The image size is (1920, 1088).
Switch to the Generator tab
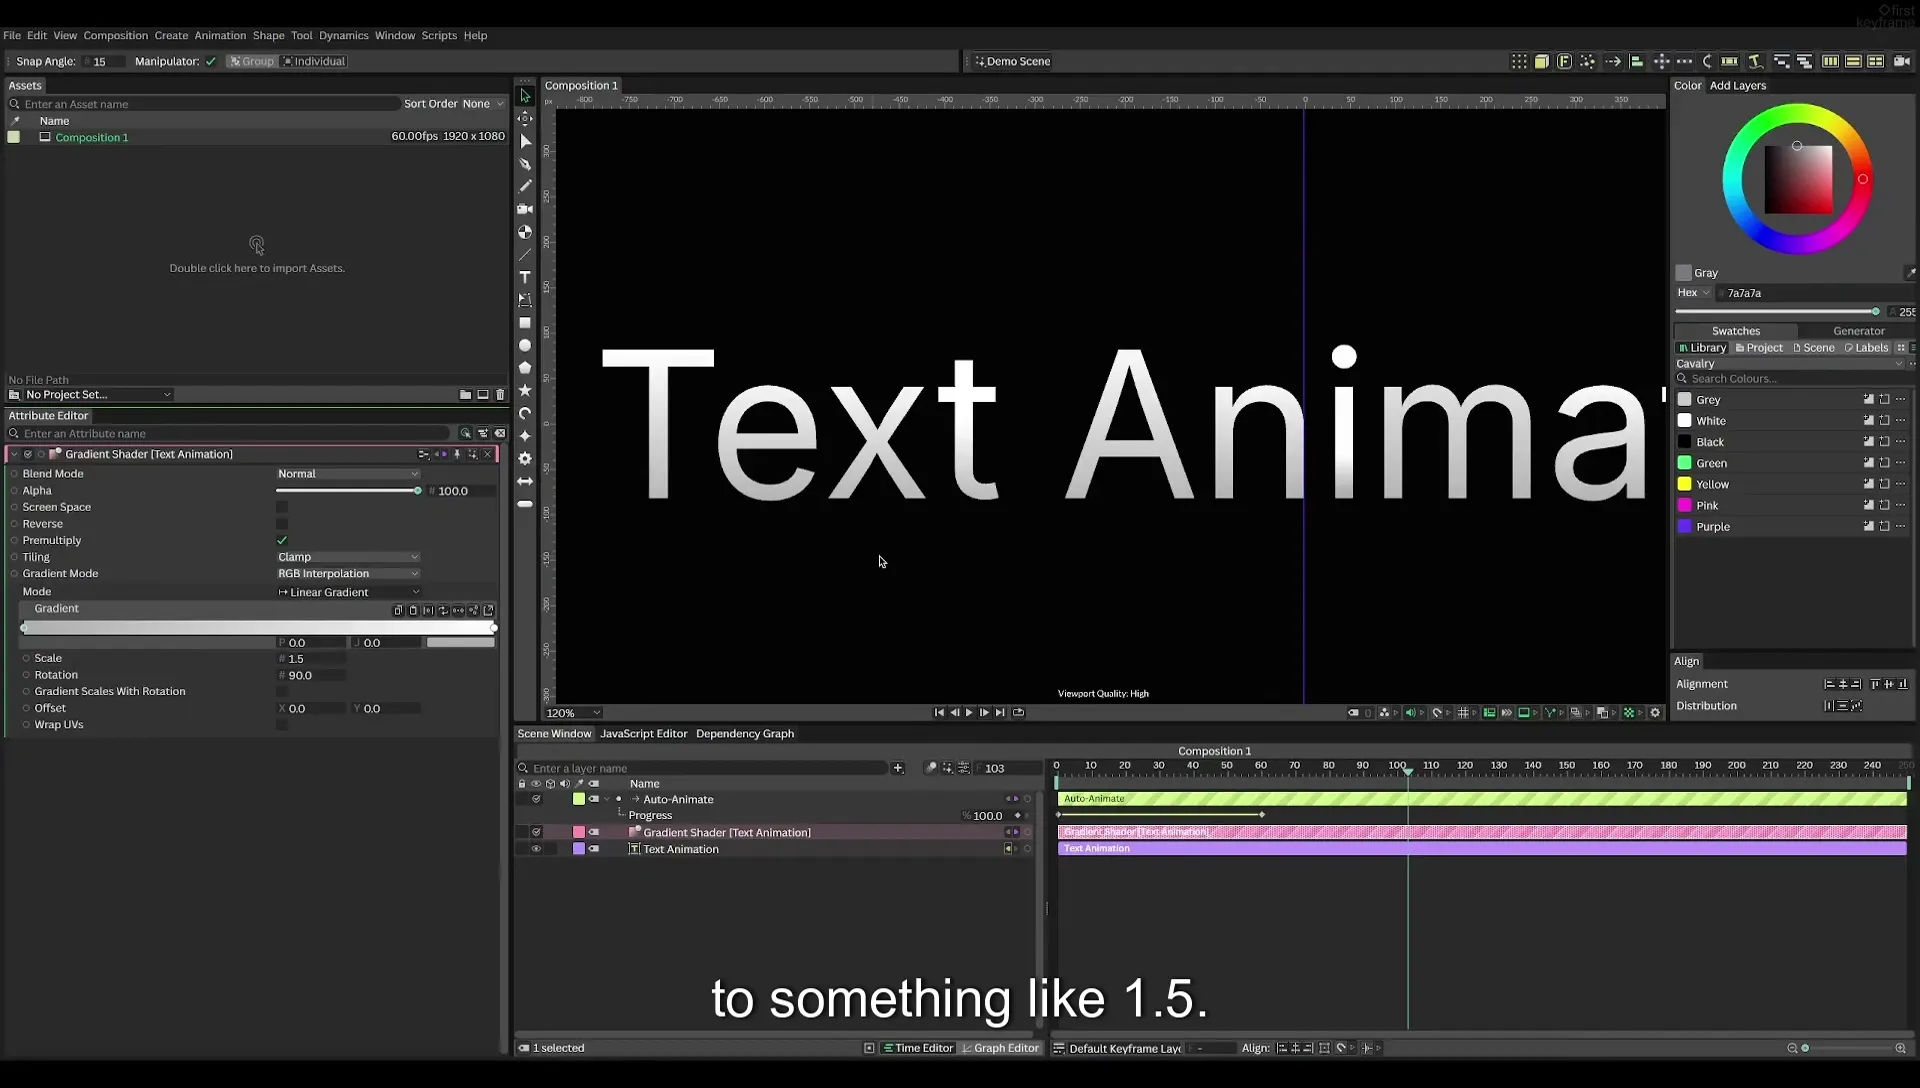coord(1858,331)
